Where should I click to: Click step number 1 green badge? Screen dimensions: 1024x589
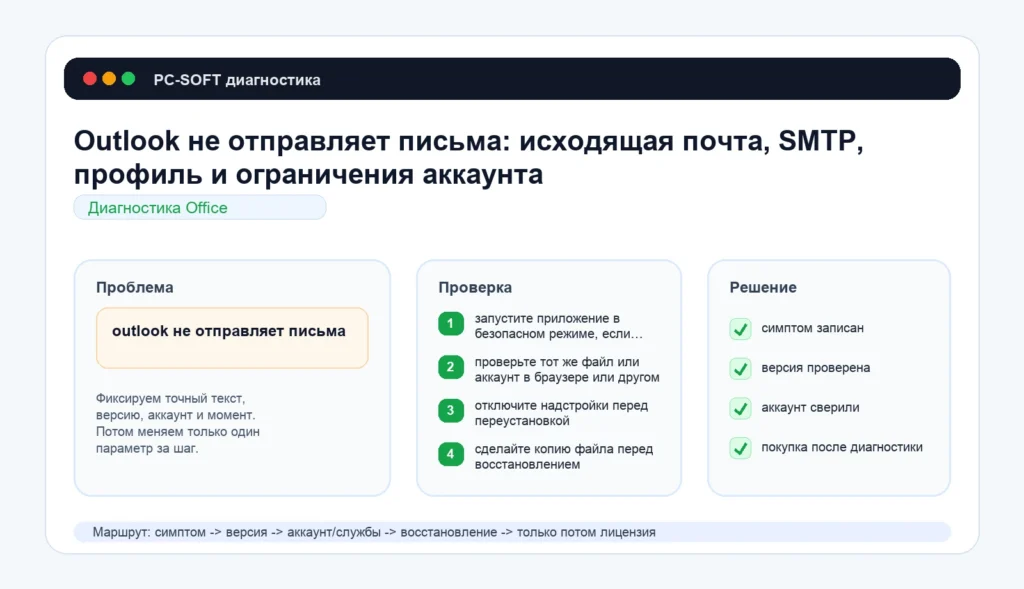coord(451,324)
